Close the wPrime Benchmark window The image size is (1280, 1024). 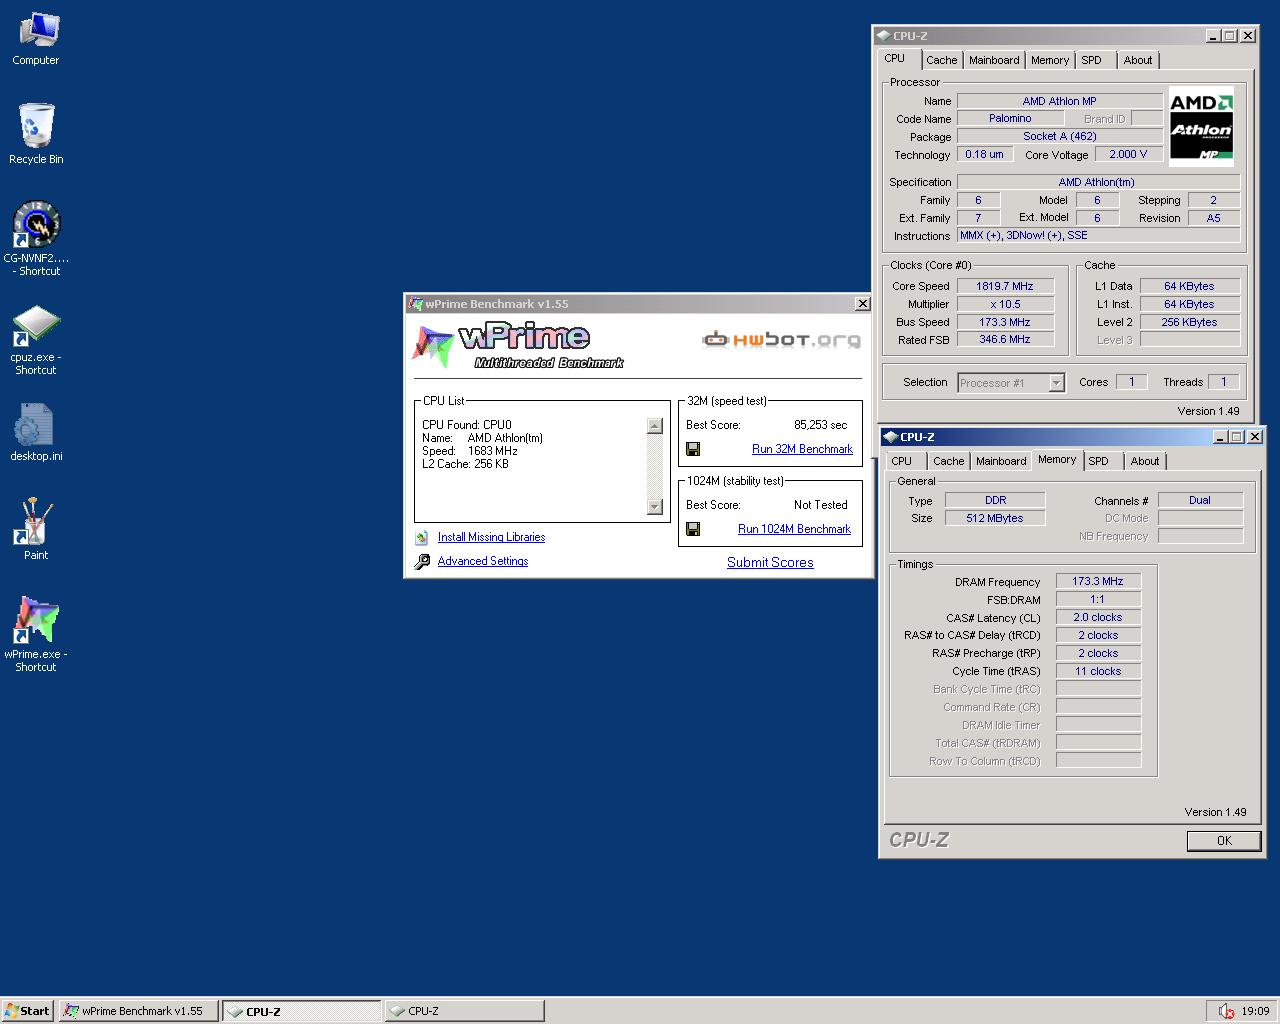pos(863,304)
